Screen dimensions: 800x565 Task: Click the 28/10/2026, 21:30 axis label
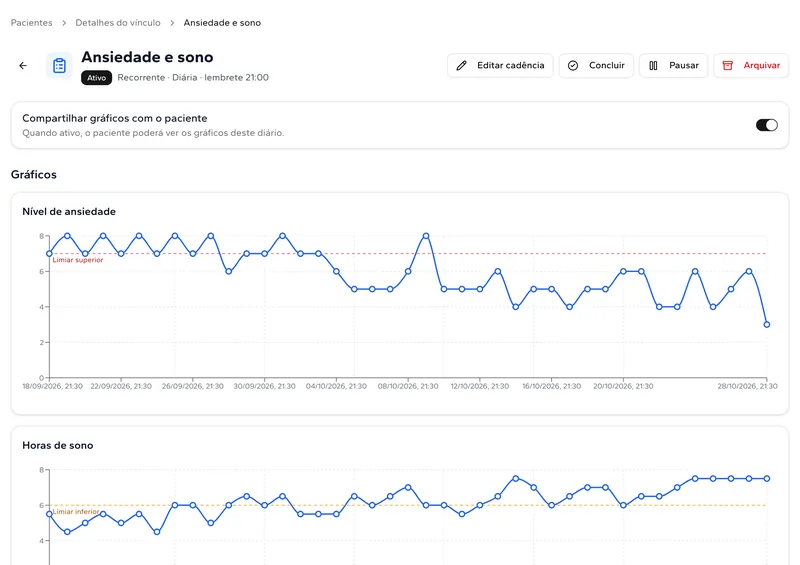point(747,386)
